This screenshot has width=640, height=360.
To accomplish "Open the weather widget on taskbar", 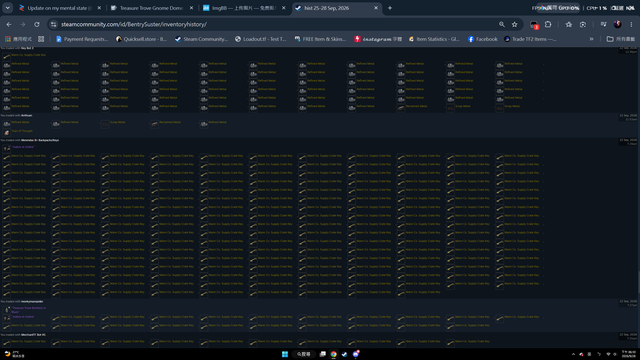I will pyautogui.click(x=13, y=354).
